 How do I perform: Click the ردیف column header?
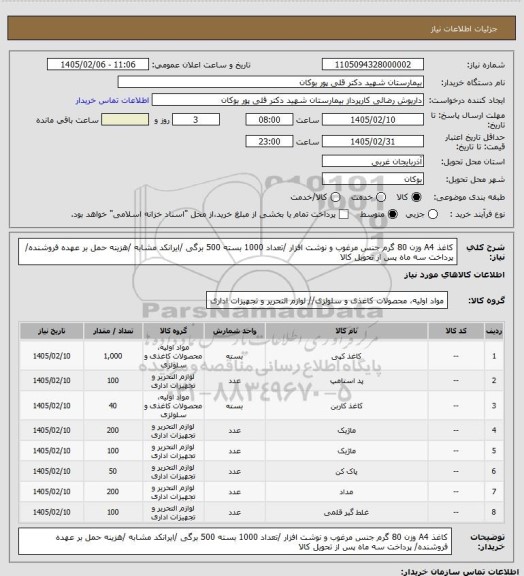(494, 331)
